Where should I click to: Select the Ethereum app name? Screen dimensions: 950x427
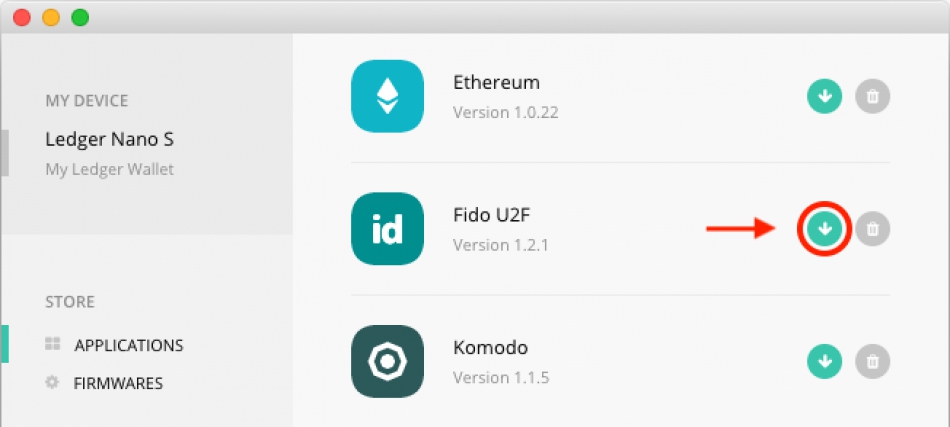click(496, 82)
